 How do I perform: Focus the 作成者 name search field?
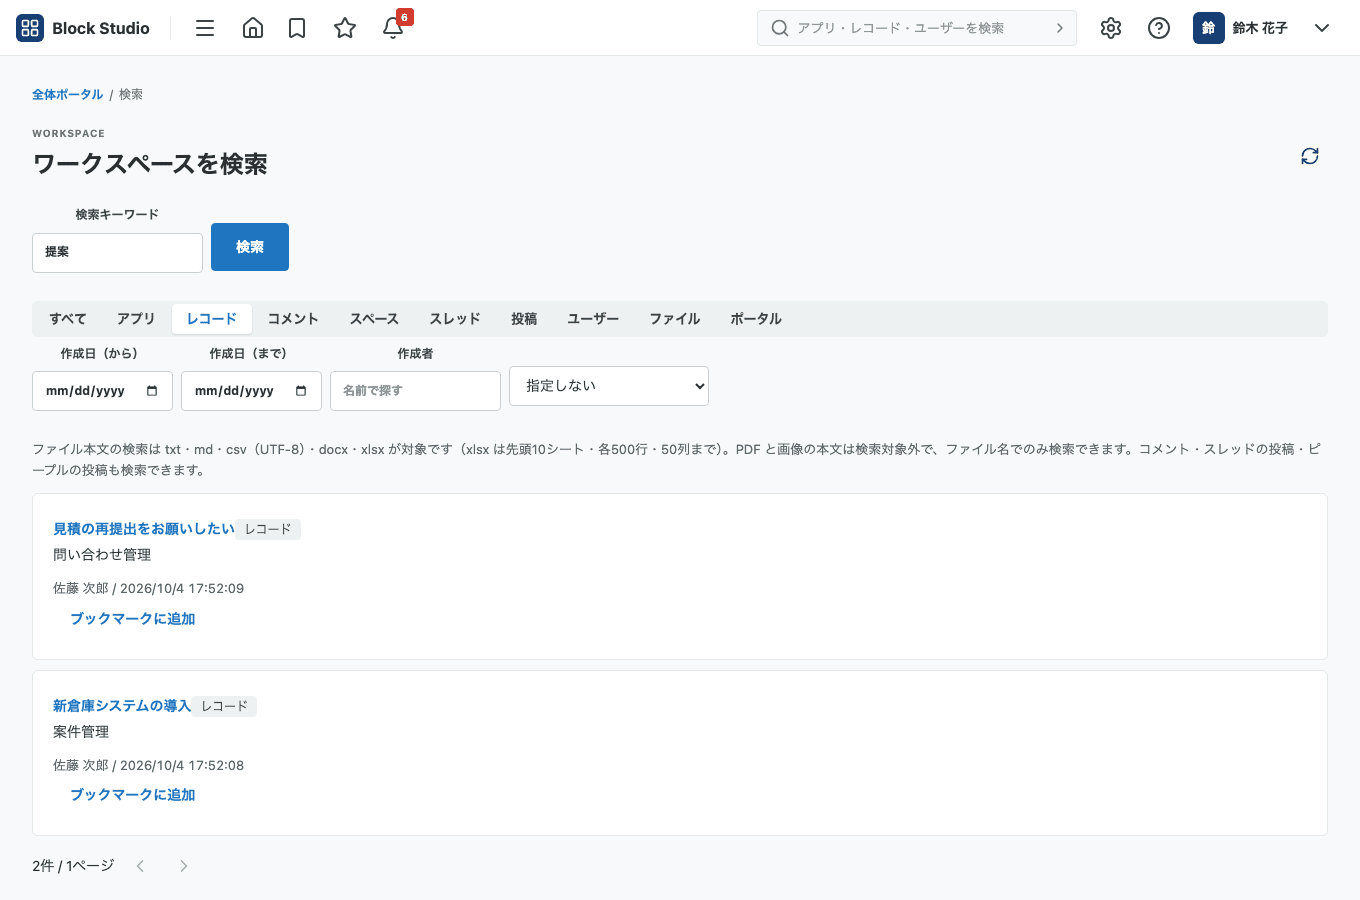[x=415, y=391]
